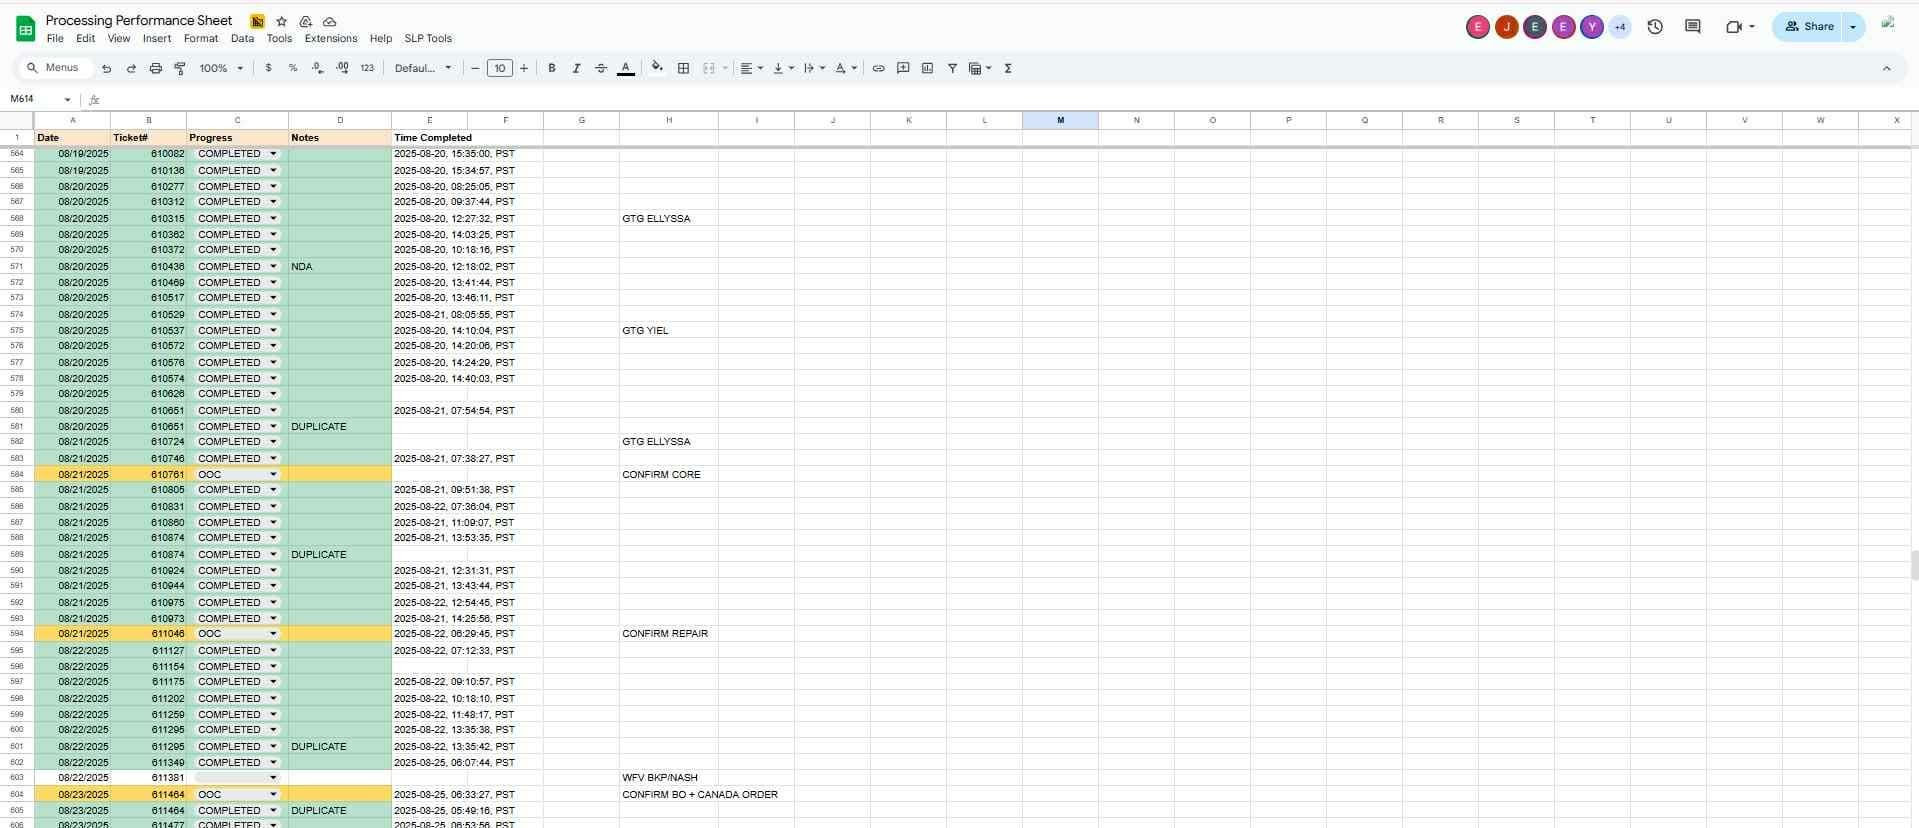Open filter views dropdown
This screenshot has height=828, width=1919.
[980, 68]
